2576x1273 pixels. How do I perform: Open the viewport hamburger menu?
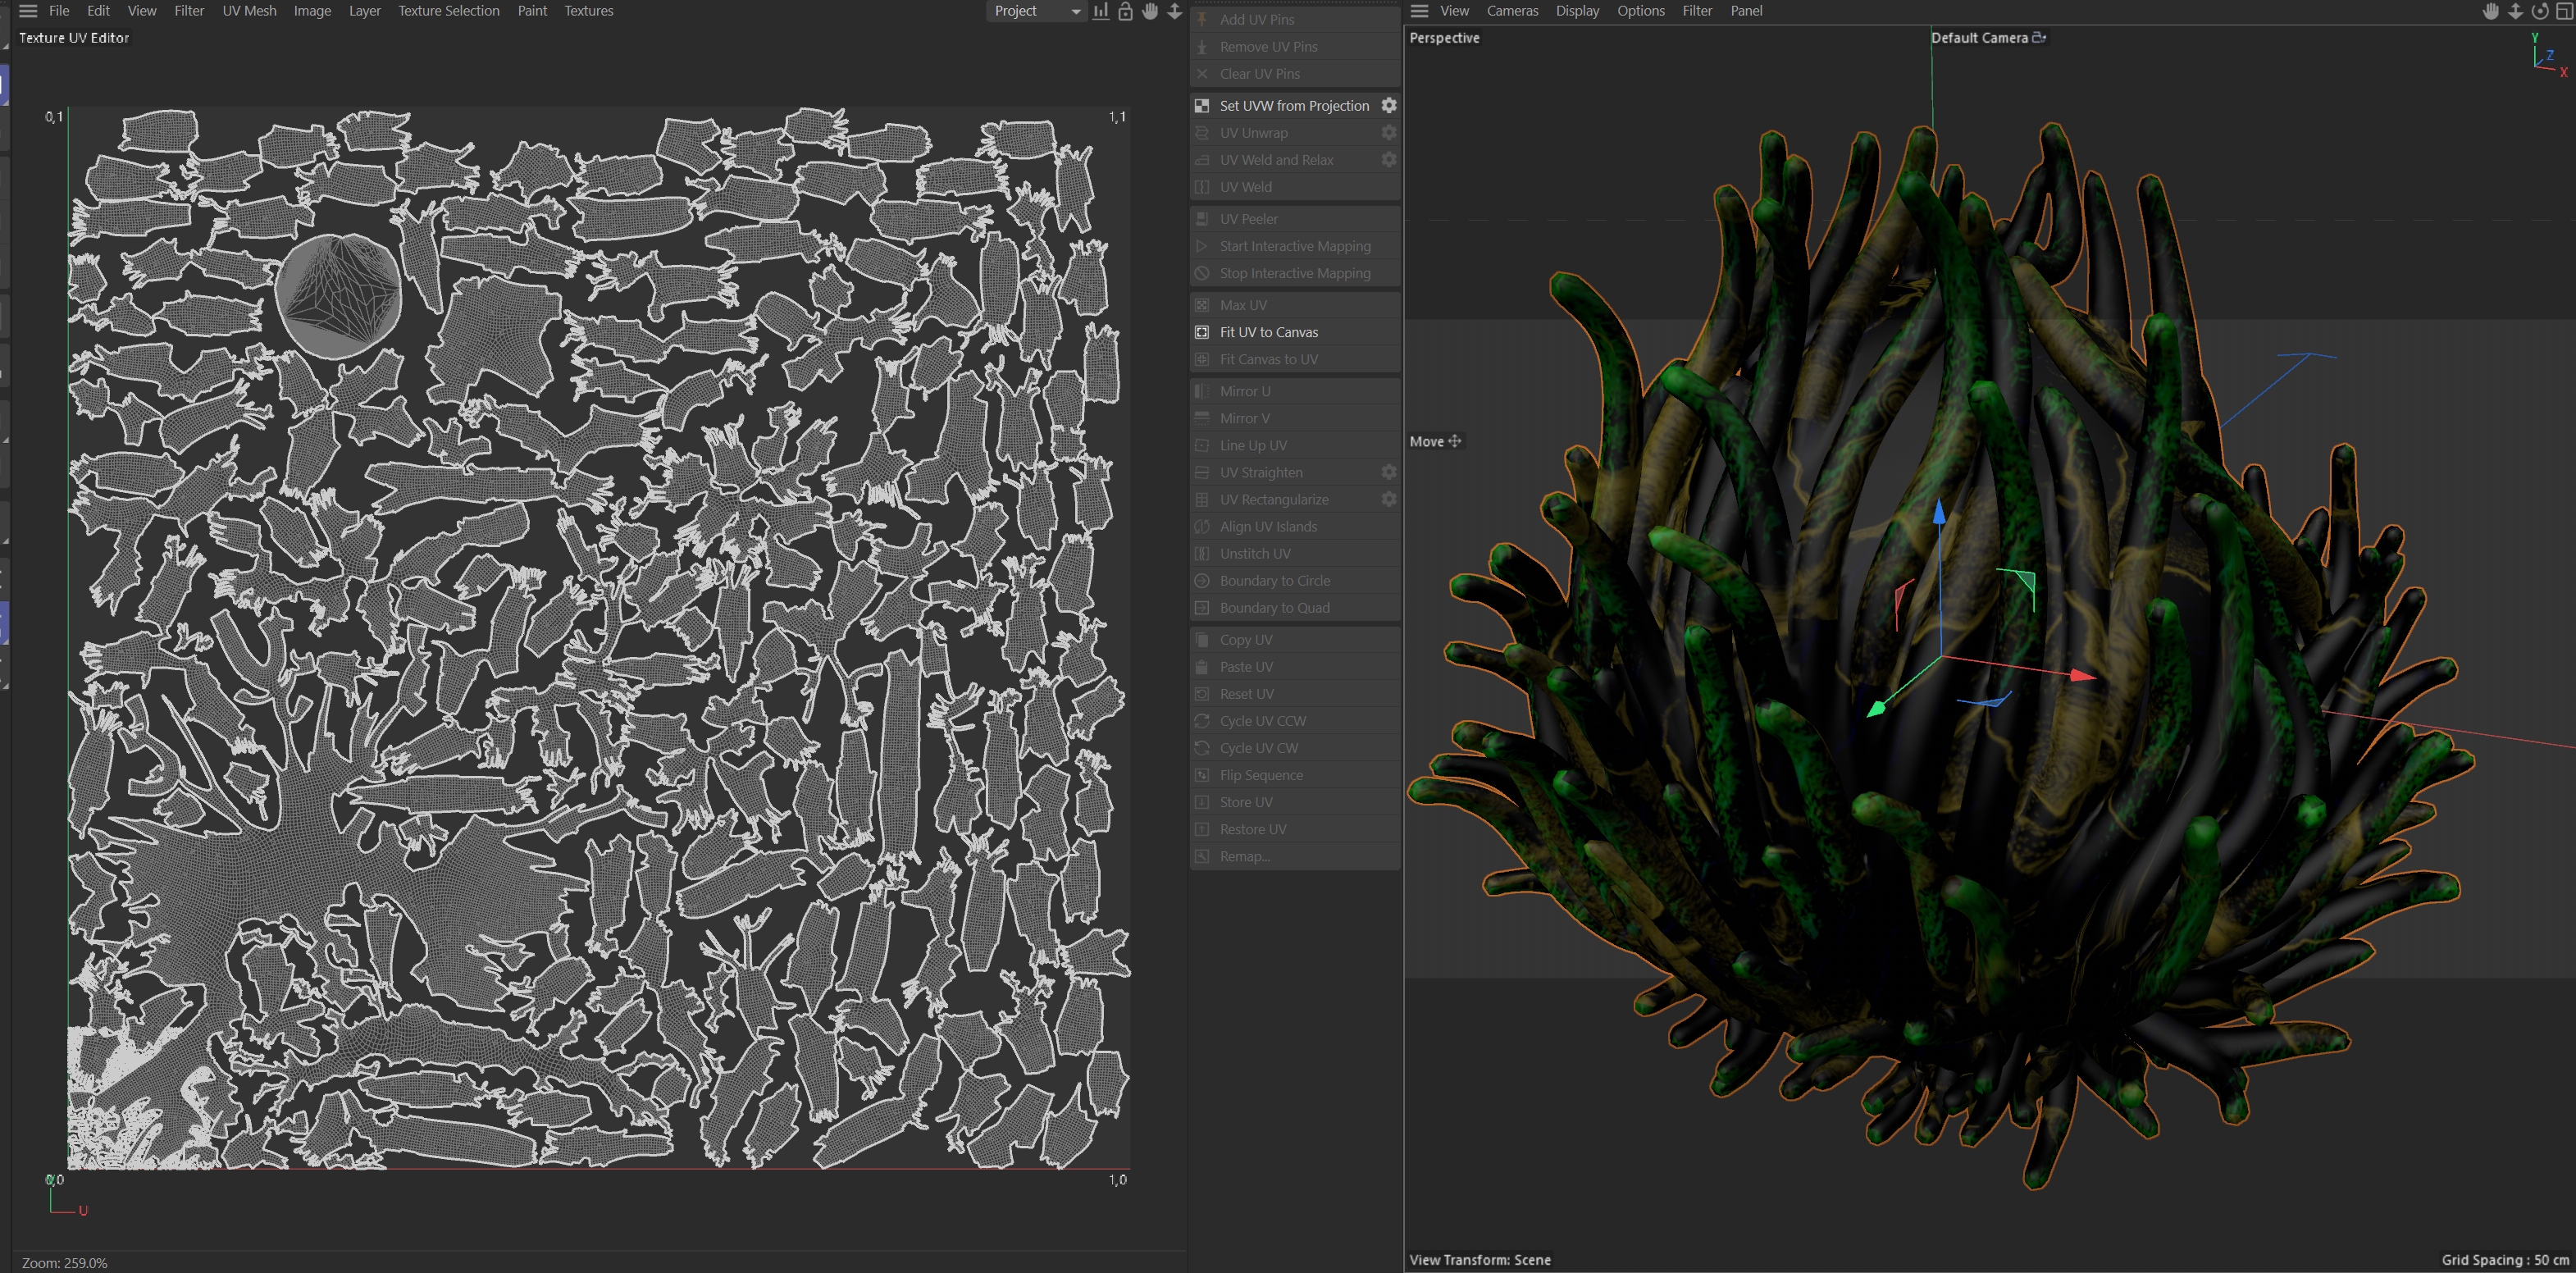(x=1419, y=11)
